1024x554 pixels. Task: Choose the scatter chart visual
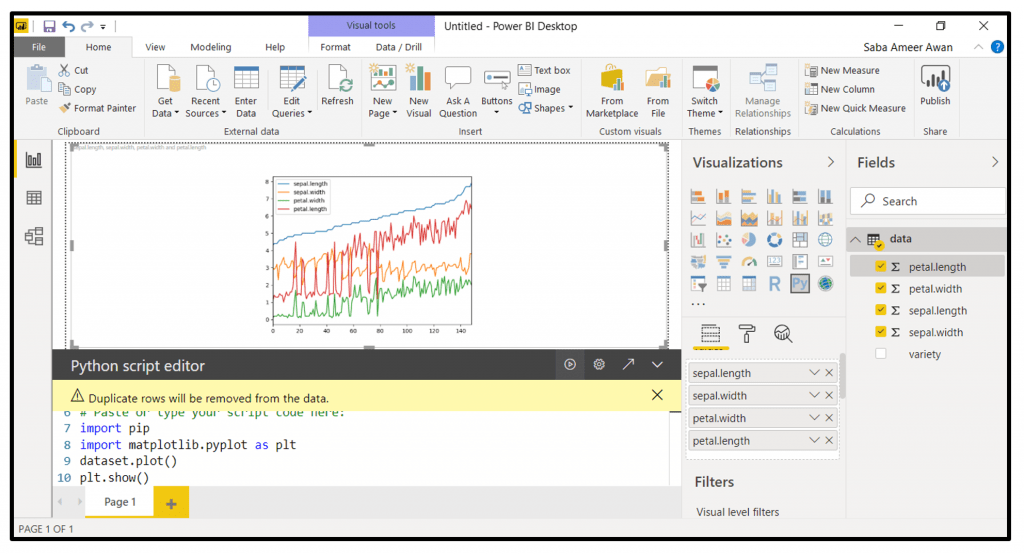[724, 240]
